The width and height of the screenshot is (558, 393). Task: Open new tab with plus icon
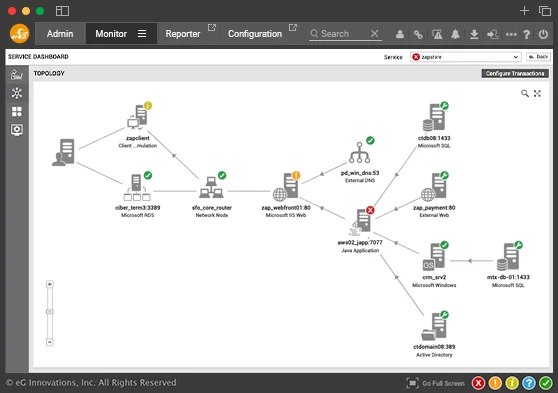524,11
